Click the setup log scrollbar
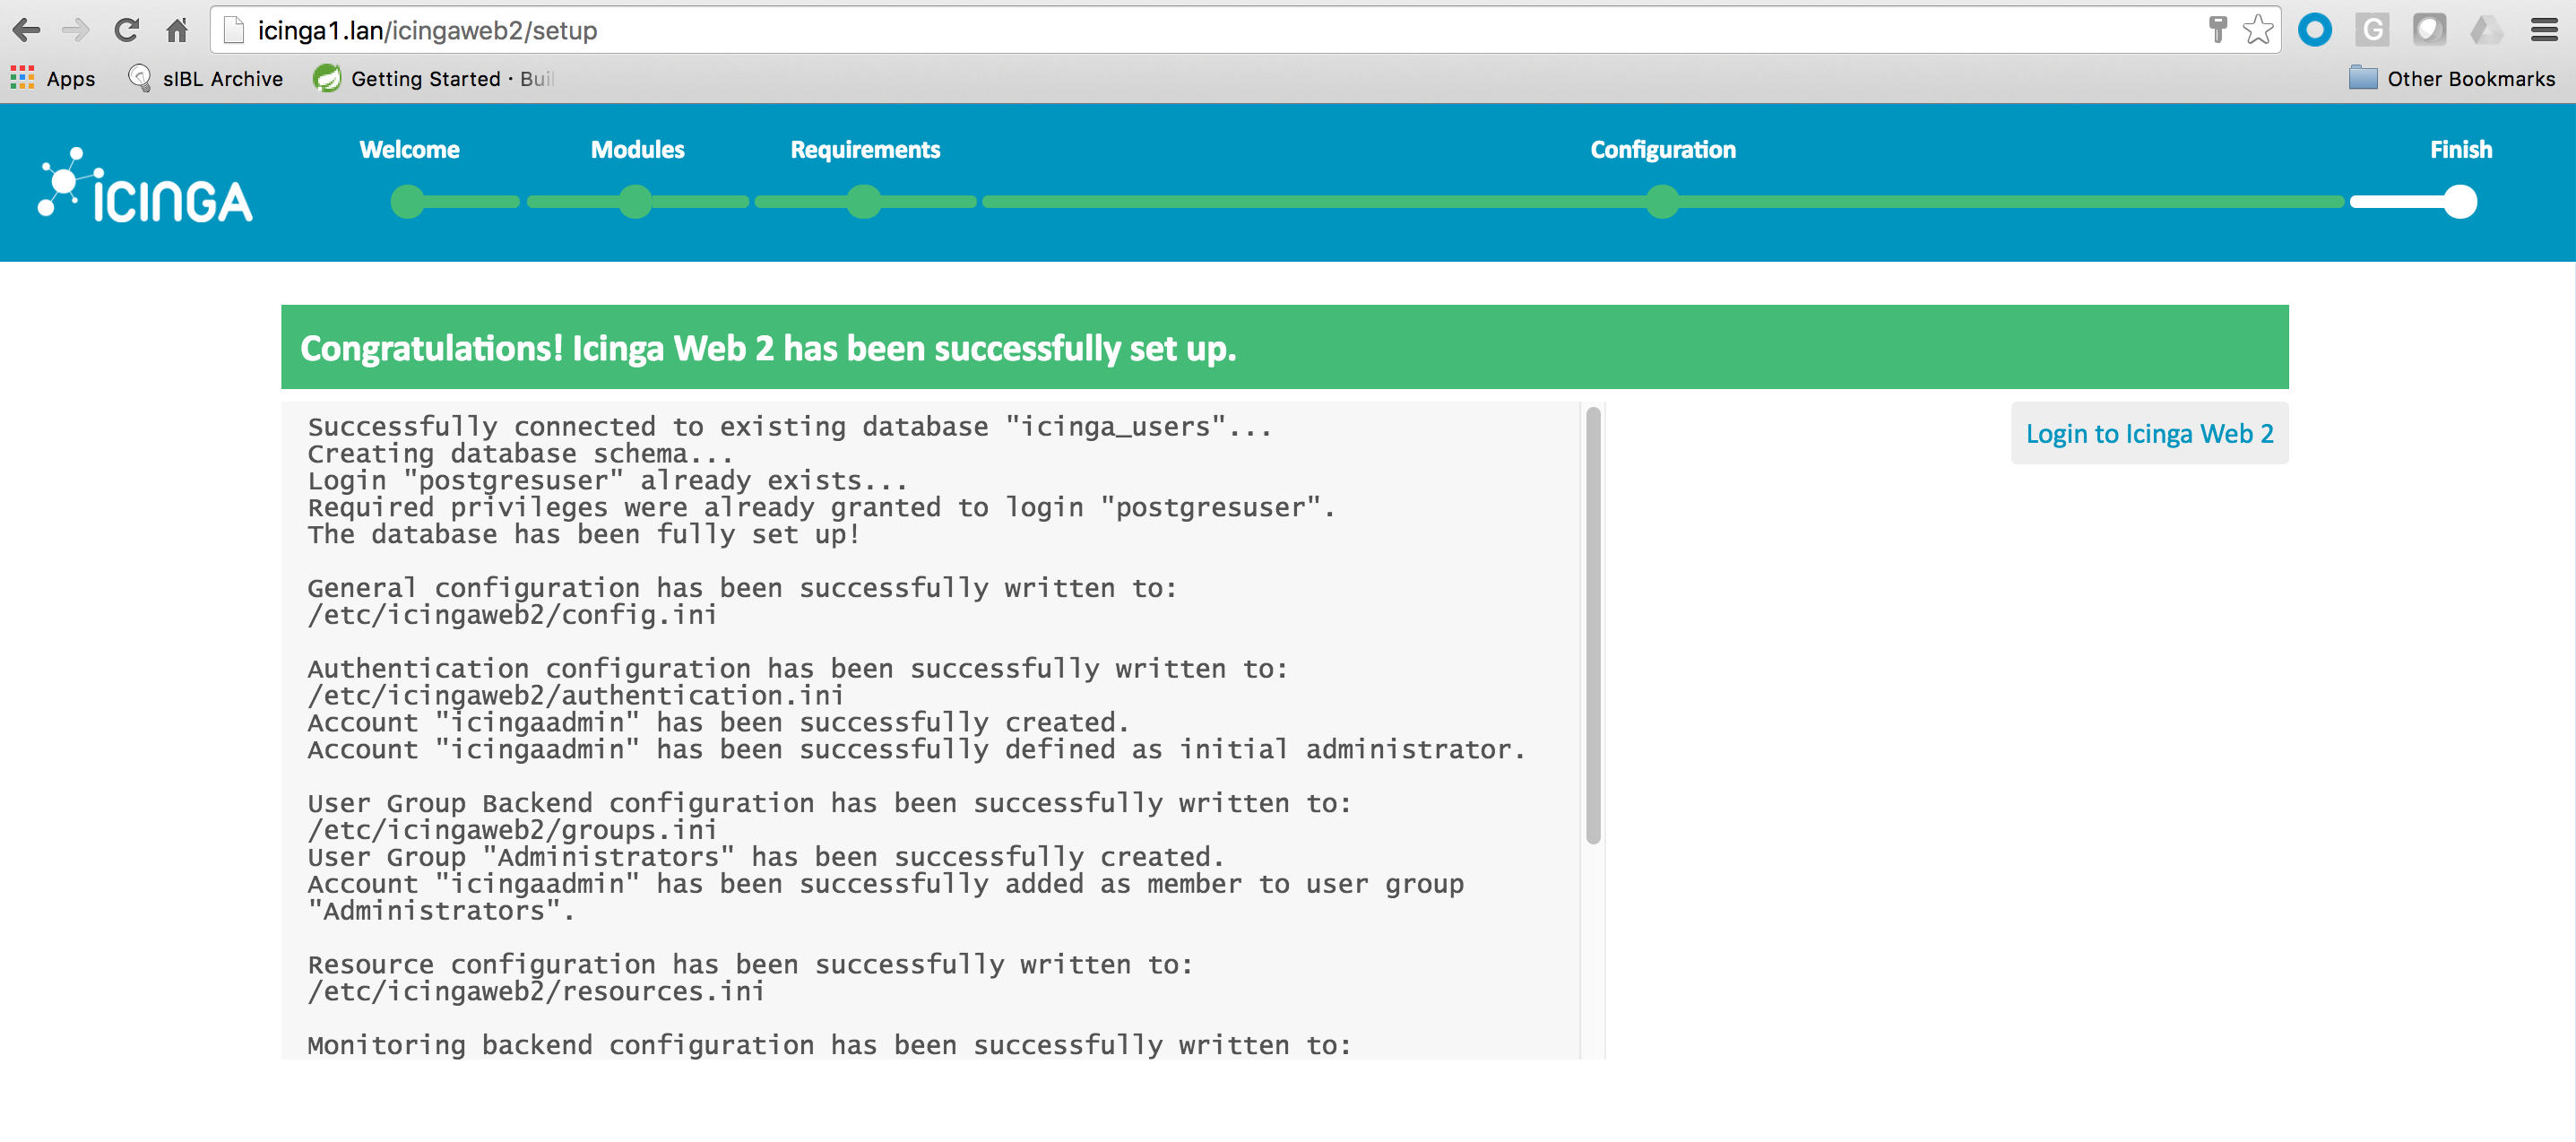The height and width of the screenshot is (1142, 2576). point(1593,625)
